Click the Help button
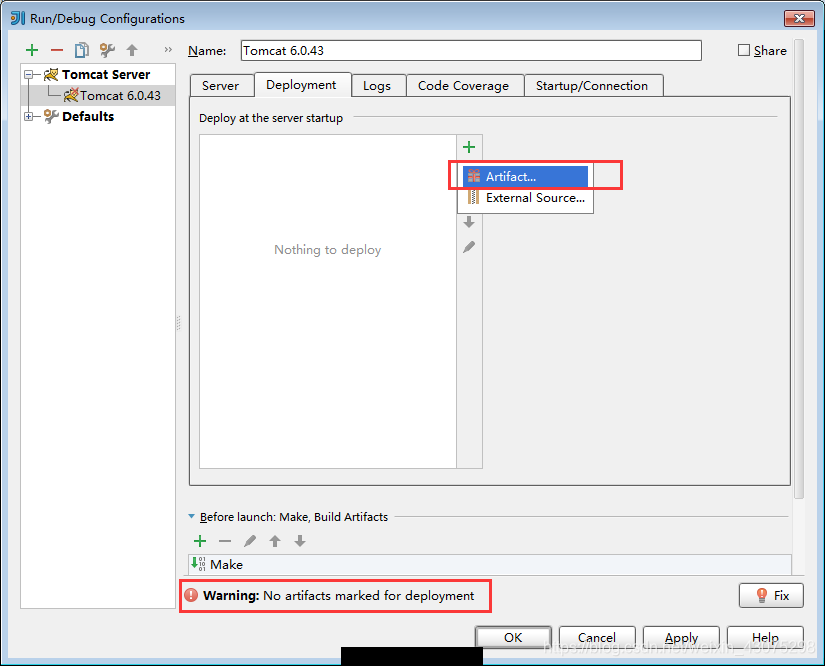The width and height of the screenshot is (825, 666). click(x=765, y=638)
